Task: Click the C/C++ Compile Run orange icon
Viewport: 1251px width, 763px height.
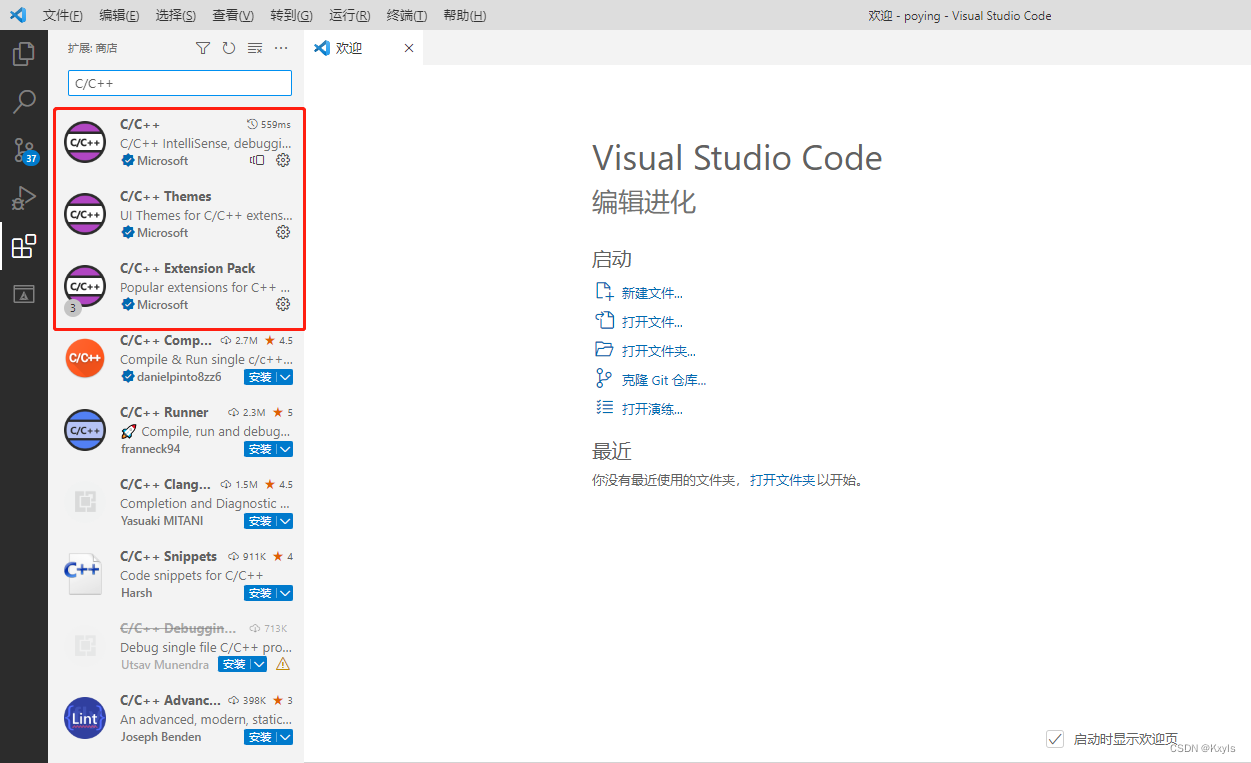Action: [x=85, y=358]
